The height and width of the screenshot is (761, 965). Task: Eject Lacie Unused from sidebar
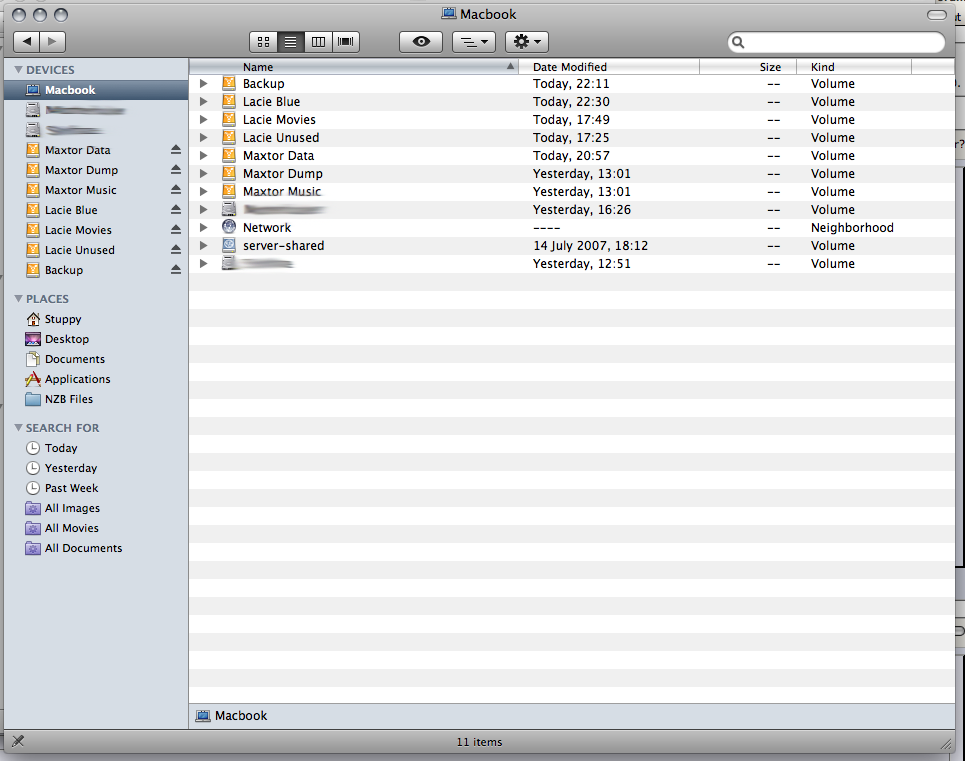tap(176, 250)
